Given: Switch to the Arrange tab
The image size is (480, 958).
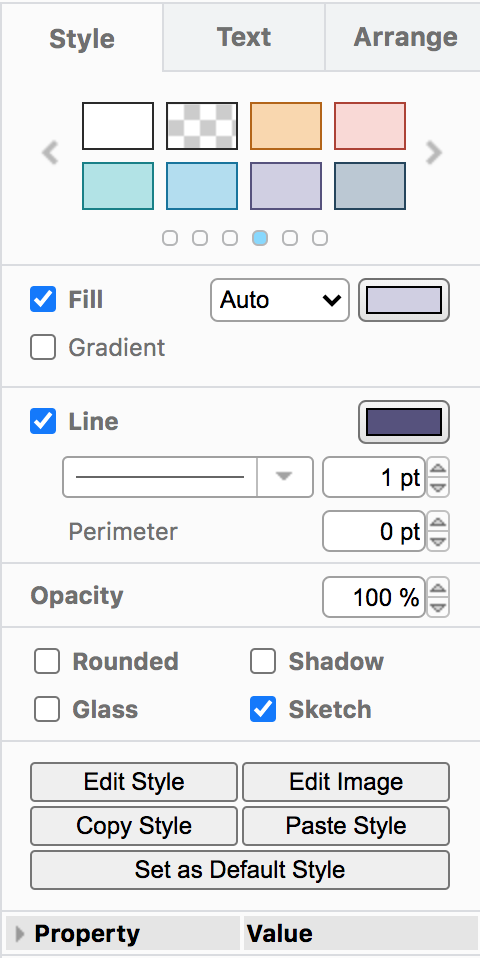Looking at the screenshot, I should click(x=405, y=37).
